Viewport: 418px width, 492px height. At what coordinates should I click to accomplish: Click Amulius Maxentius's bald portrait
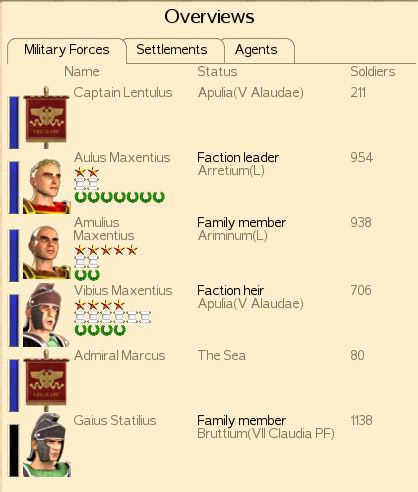click(x=46, y=252)
